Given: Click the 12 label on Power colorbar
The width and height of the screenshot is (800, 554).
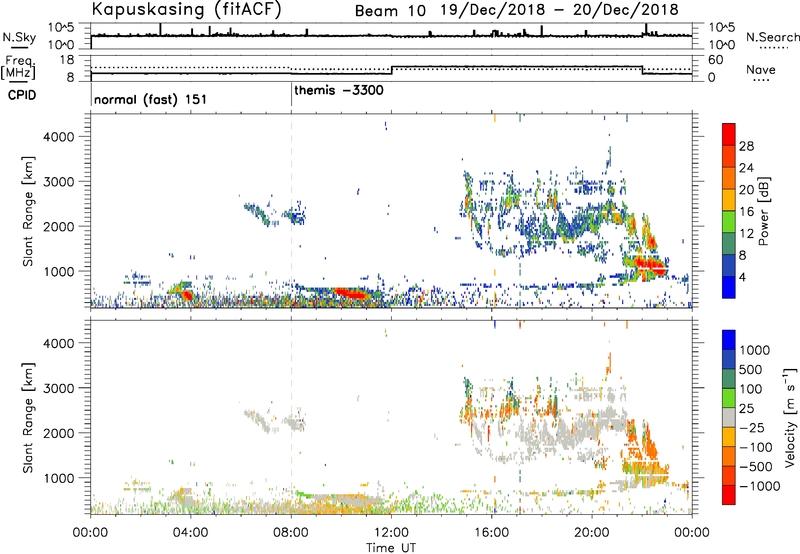Looking at the screenshot, I should [x=746, y=234].
